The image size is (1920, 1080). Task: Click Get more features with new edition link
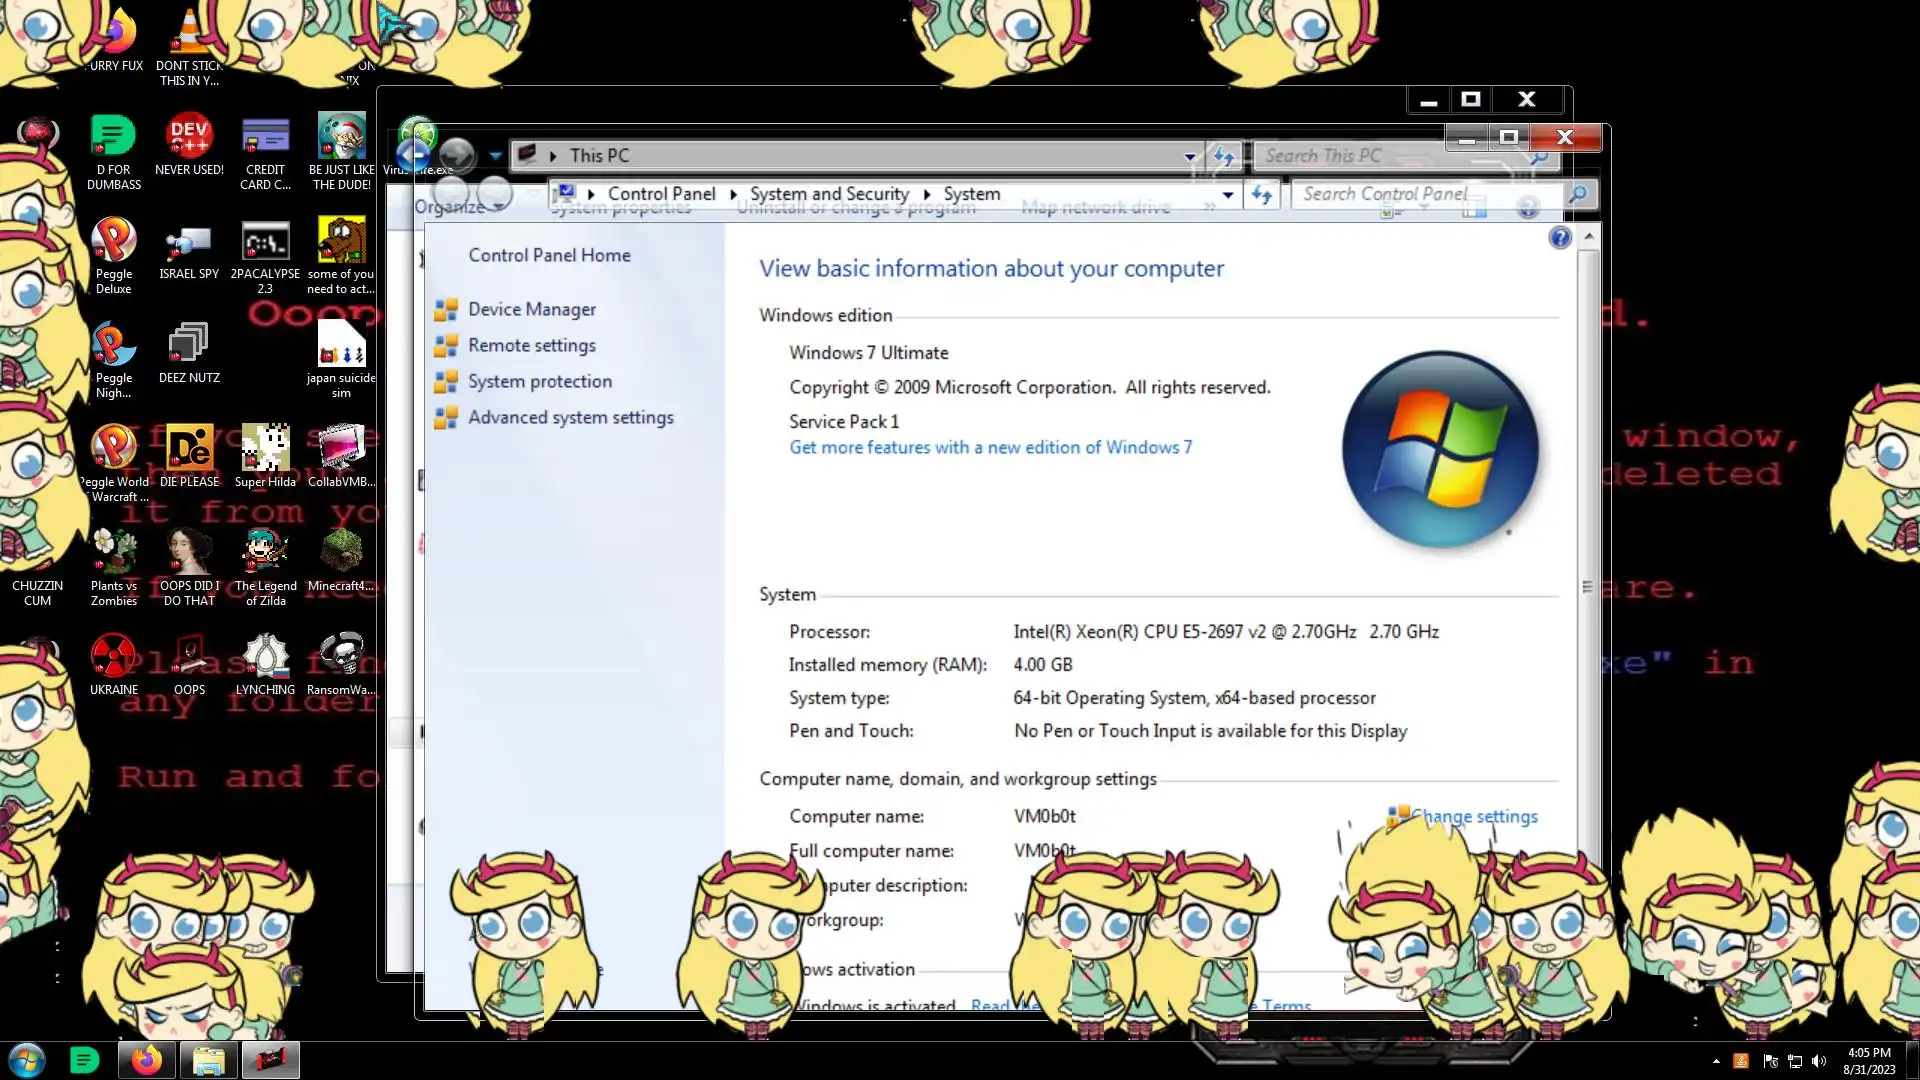pyautogui.click(x=990, y=448)
